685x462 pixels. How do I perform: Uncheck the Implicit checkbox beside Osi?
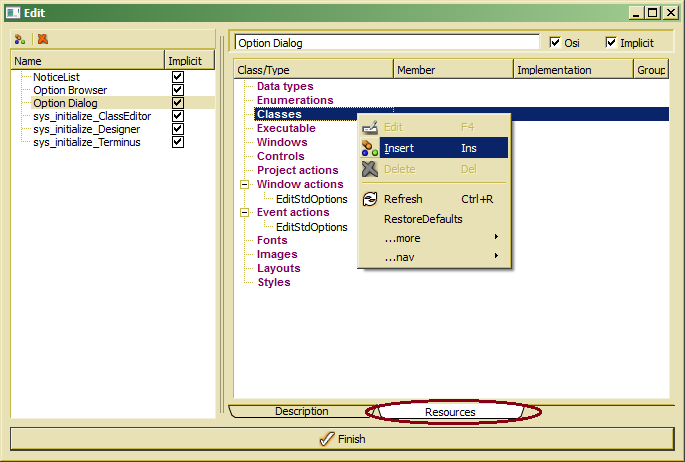(611, 43)
